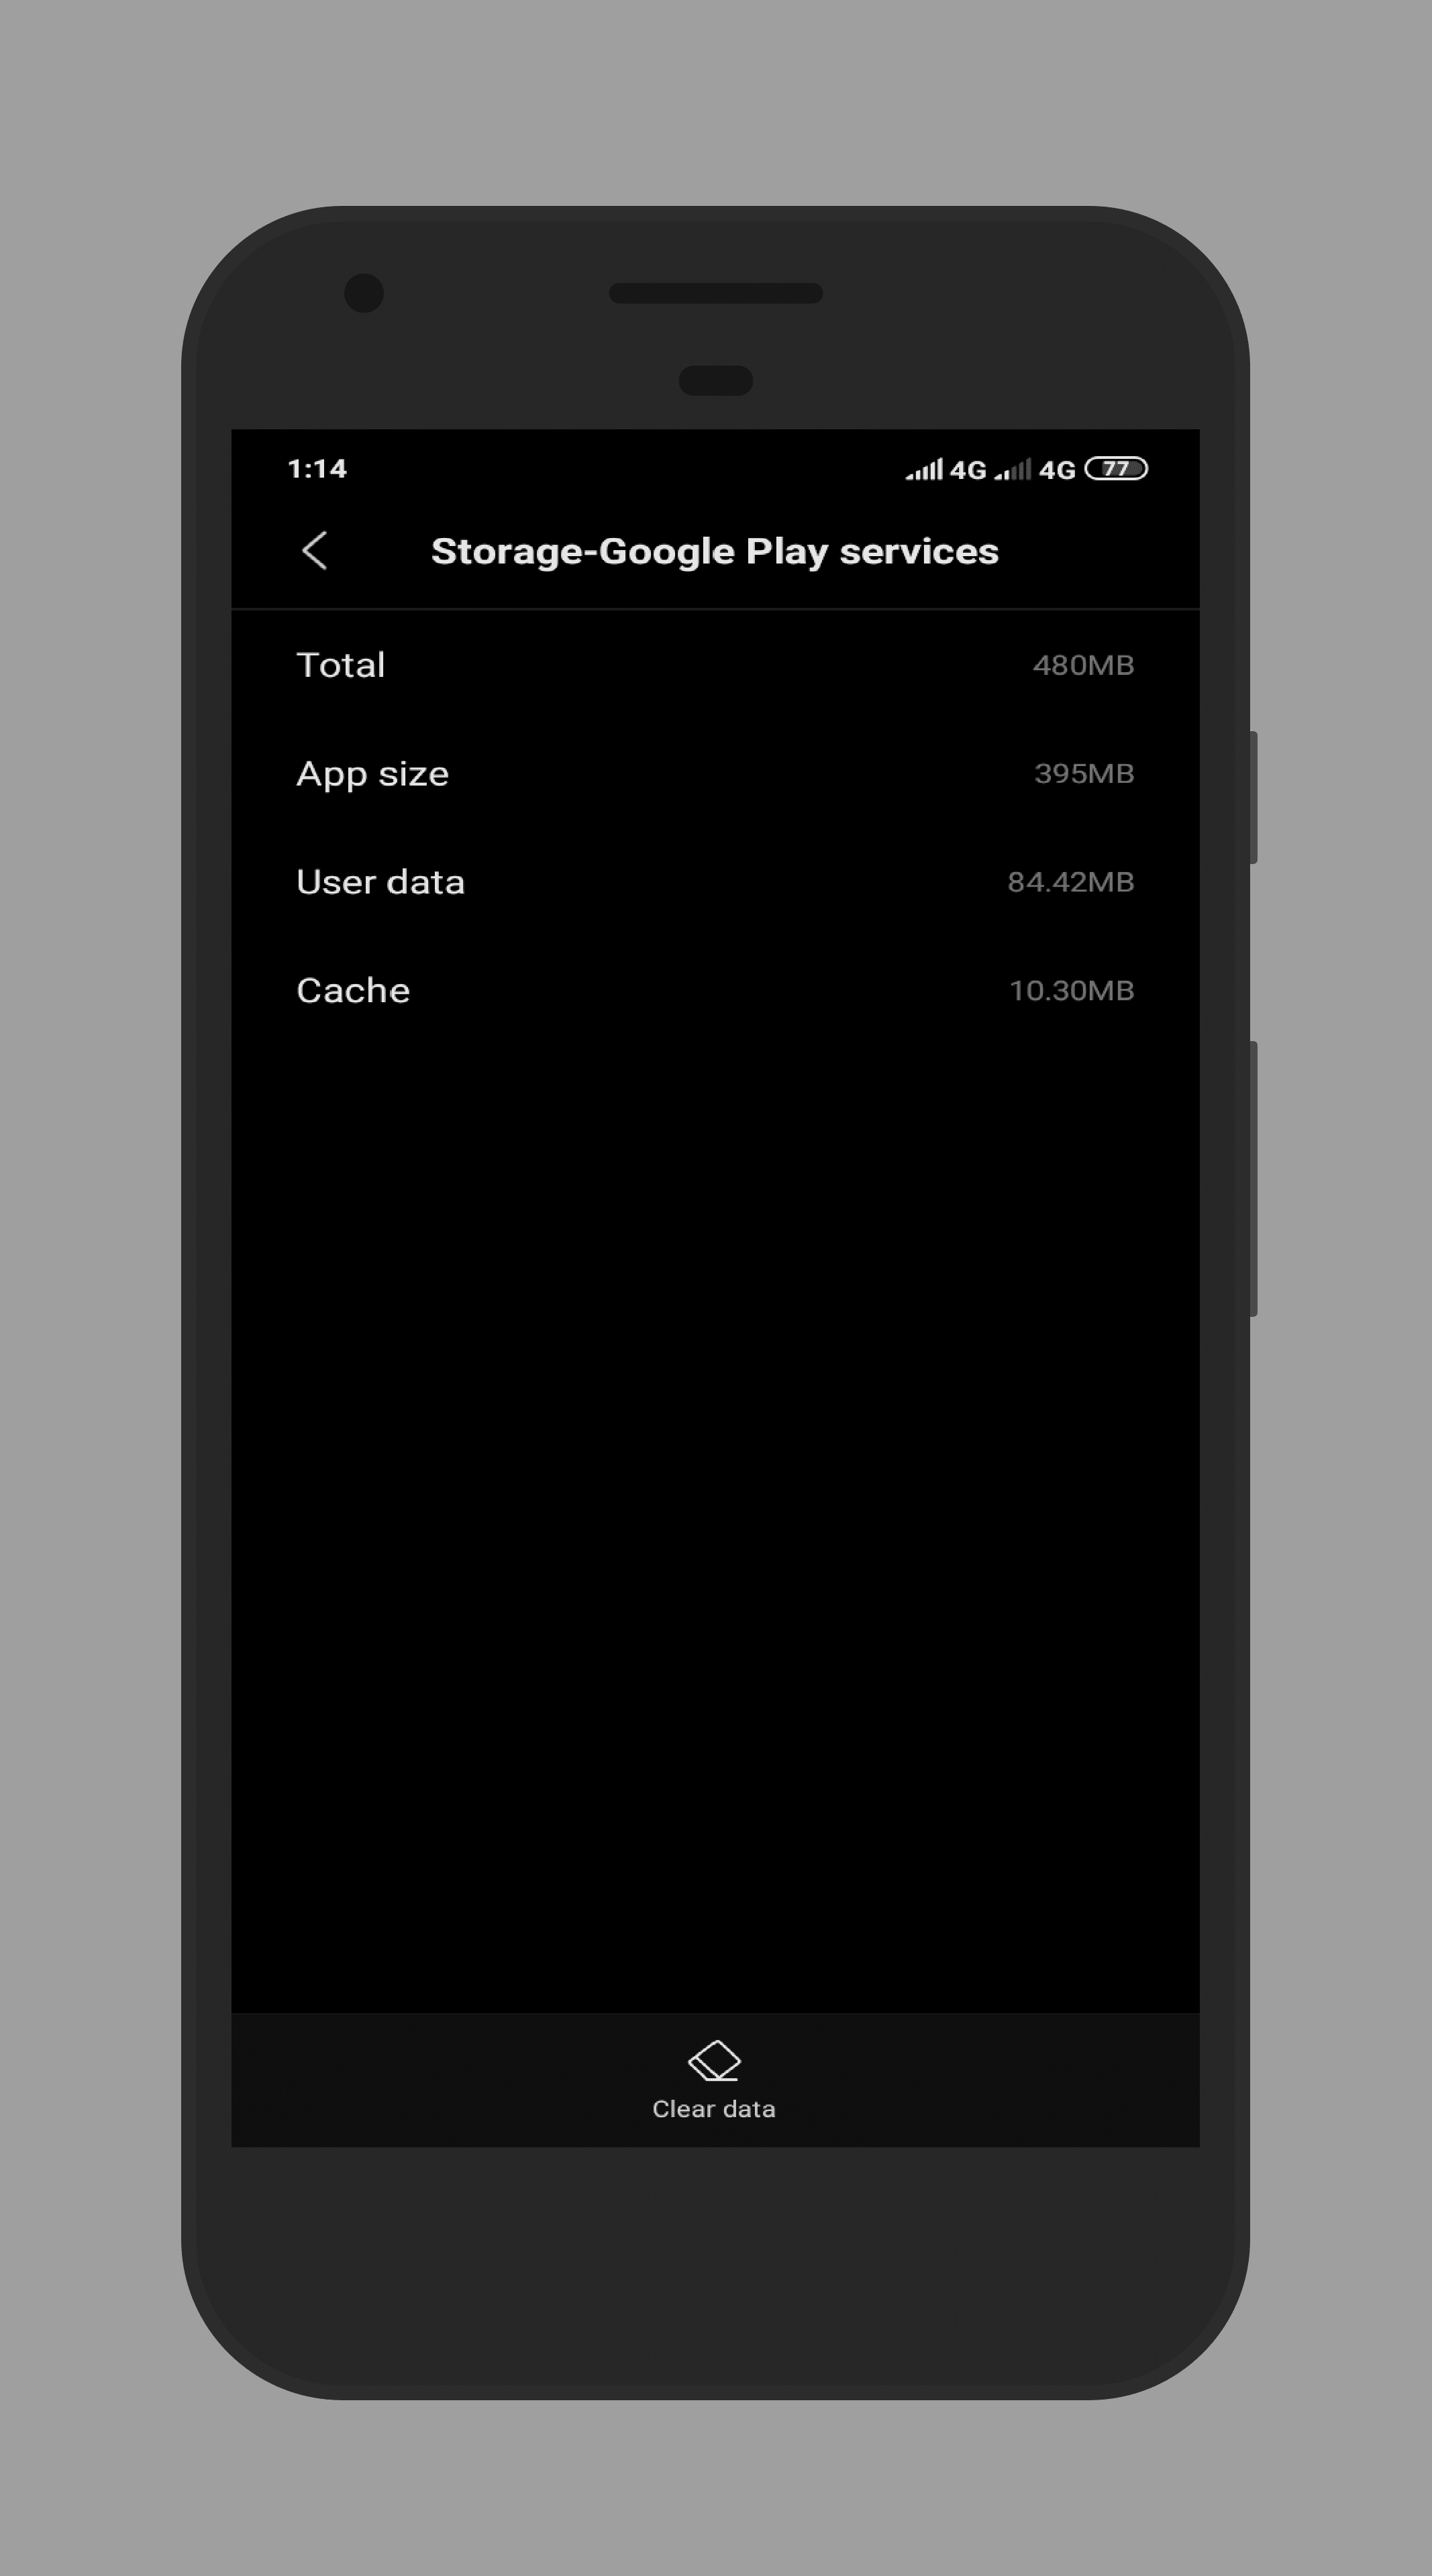The height and width of the screenshot is (2576, 1432).
Task: Select the App size row 395MB
Action: (716, 771)
